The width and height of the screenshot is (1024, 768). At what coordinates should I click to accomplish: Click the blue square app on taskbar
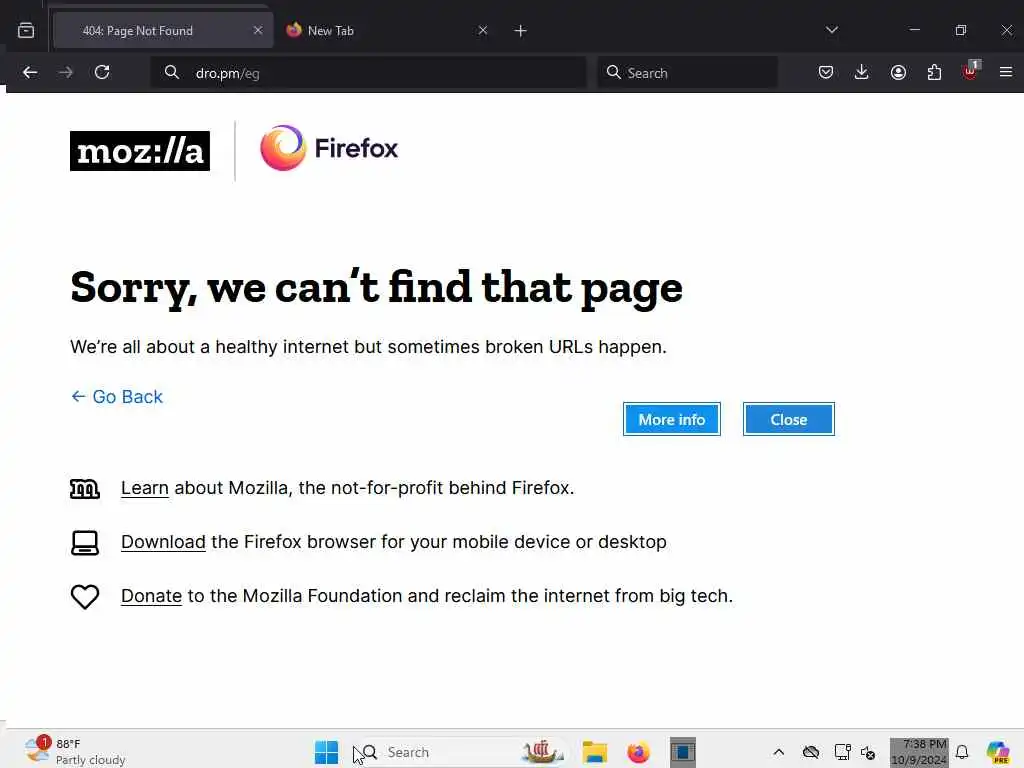pos(682,752)
